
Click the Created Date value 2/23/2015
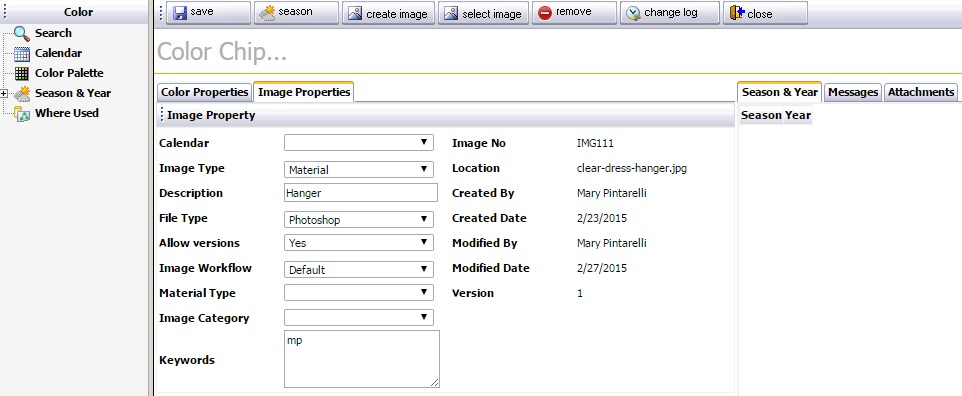(x=602, y=219)
